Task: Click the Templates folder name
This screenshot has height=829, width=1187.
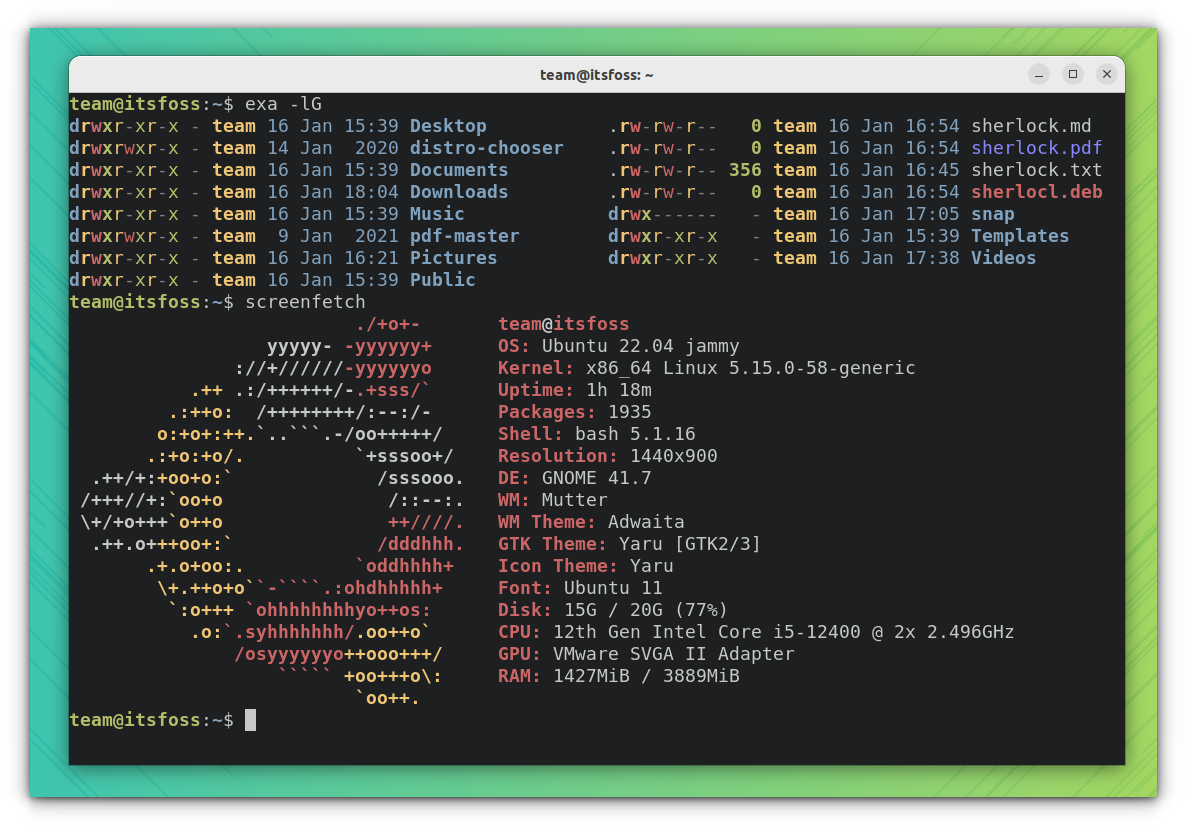Action: click(1019, 236)
